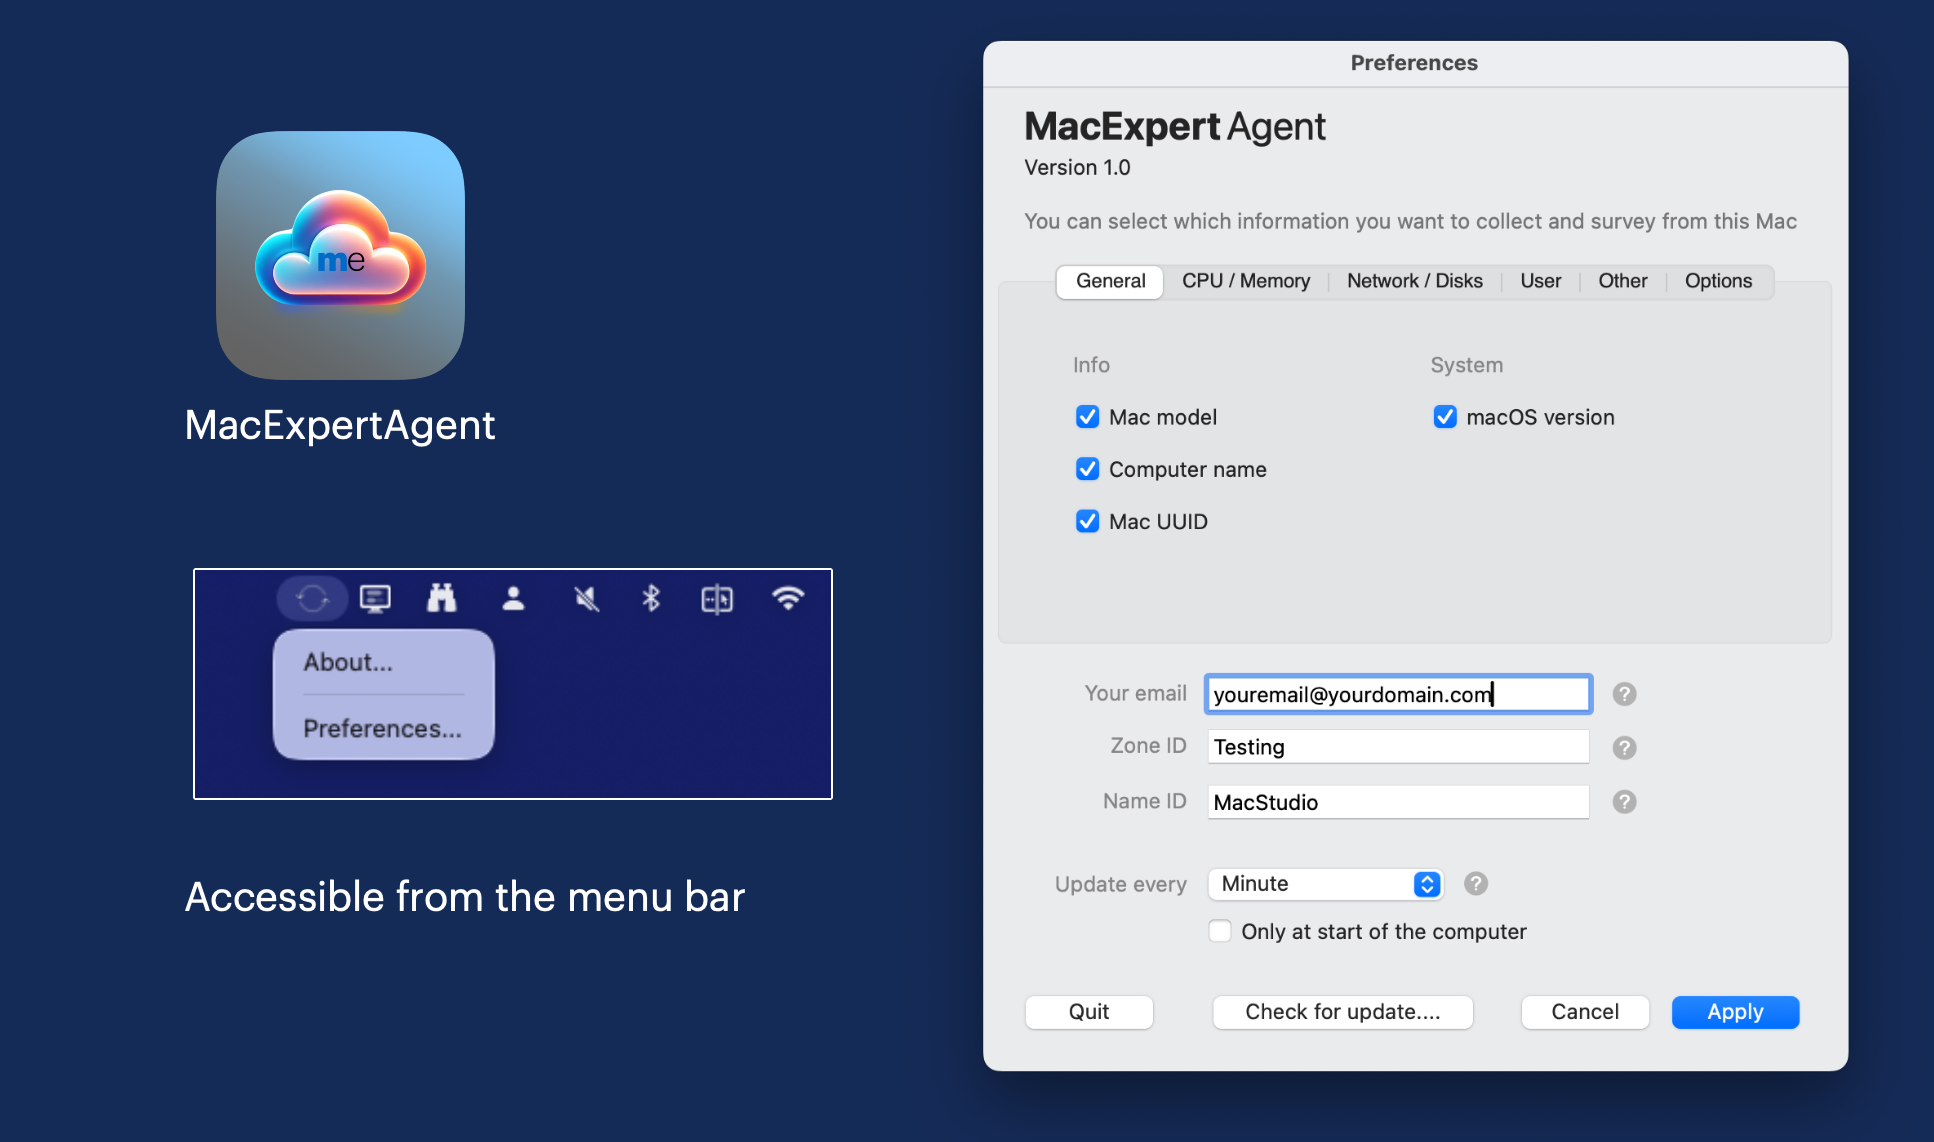
Task: Focus the Your email input field
Action: 1398,694
